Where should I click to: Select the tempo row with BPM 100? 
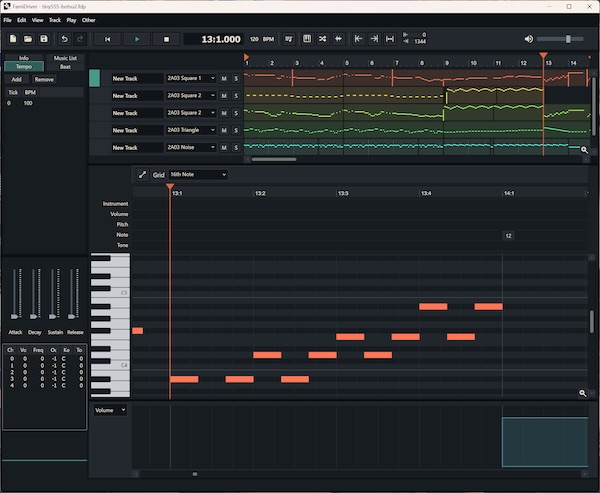(44, 103)
